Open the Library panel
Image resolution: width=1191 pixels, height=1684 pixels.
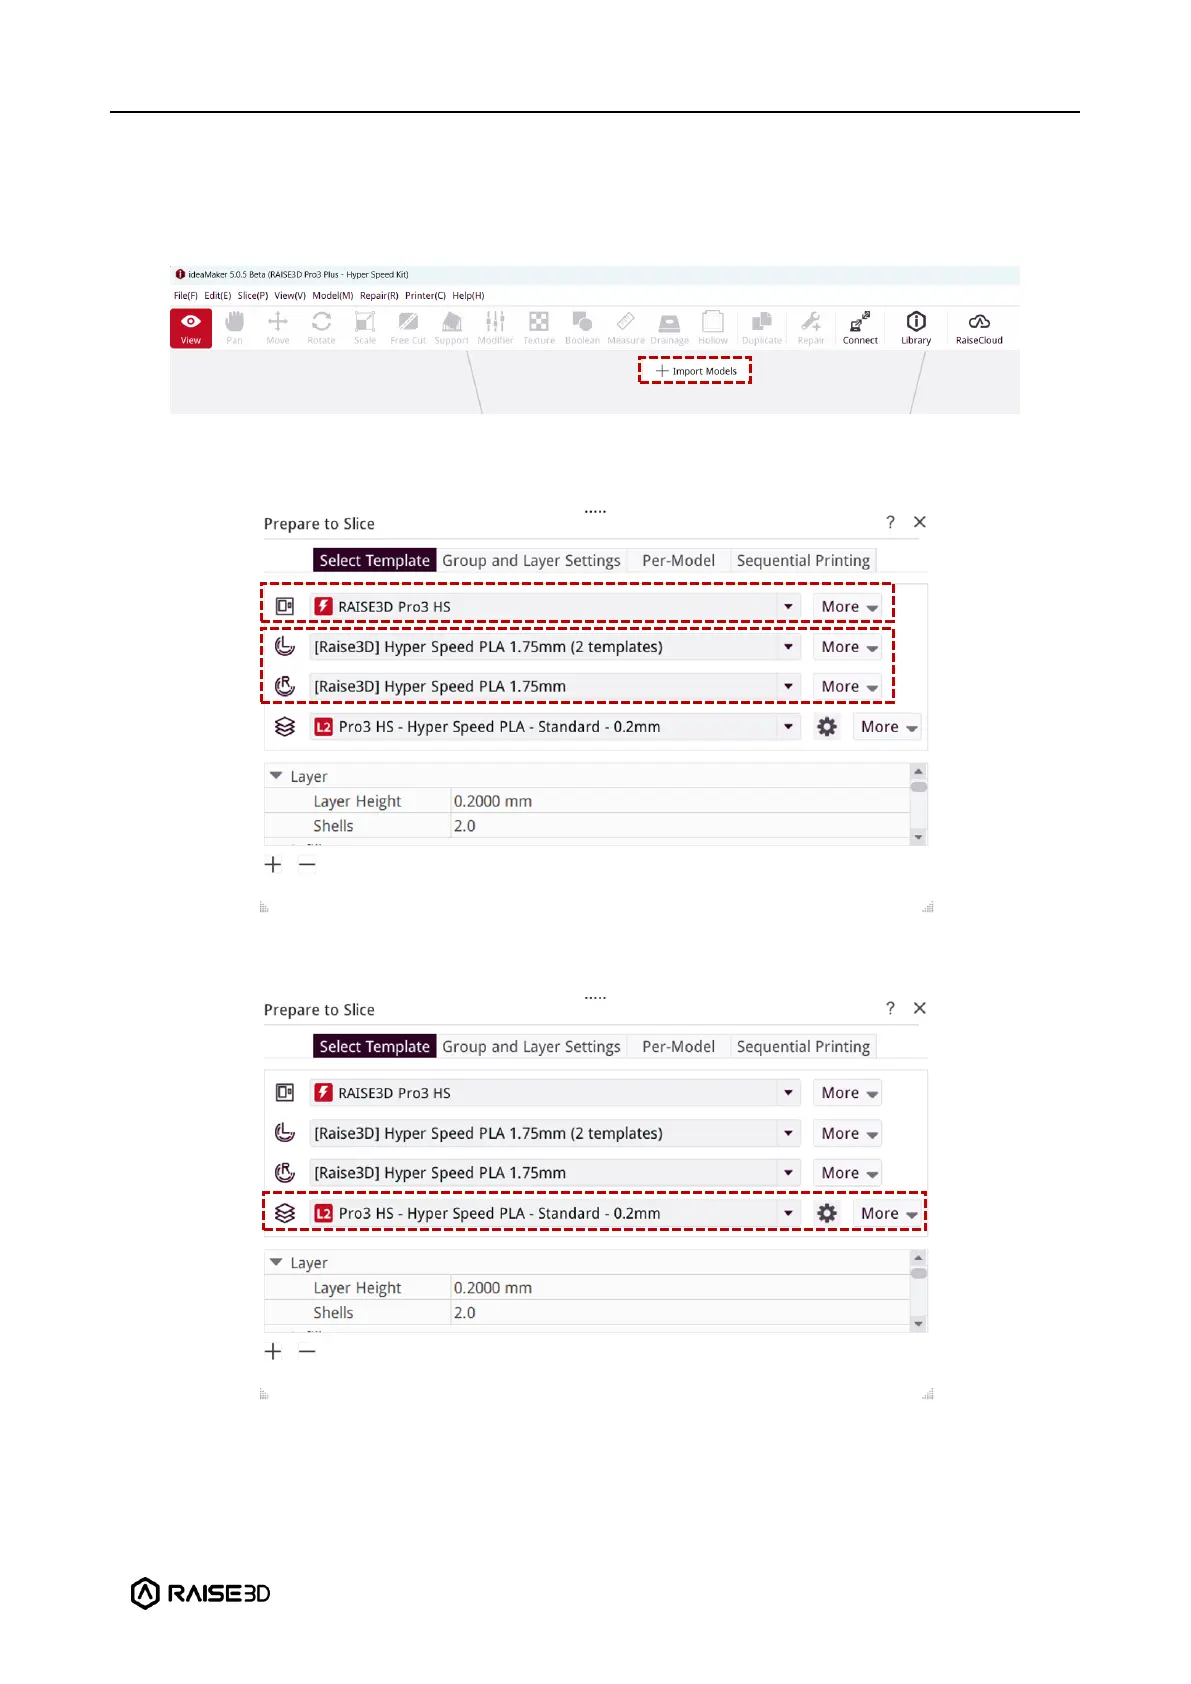click(916, 328)
